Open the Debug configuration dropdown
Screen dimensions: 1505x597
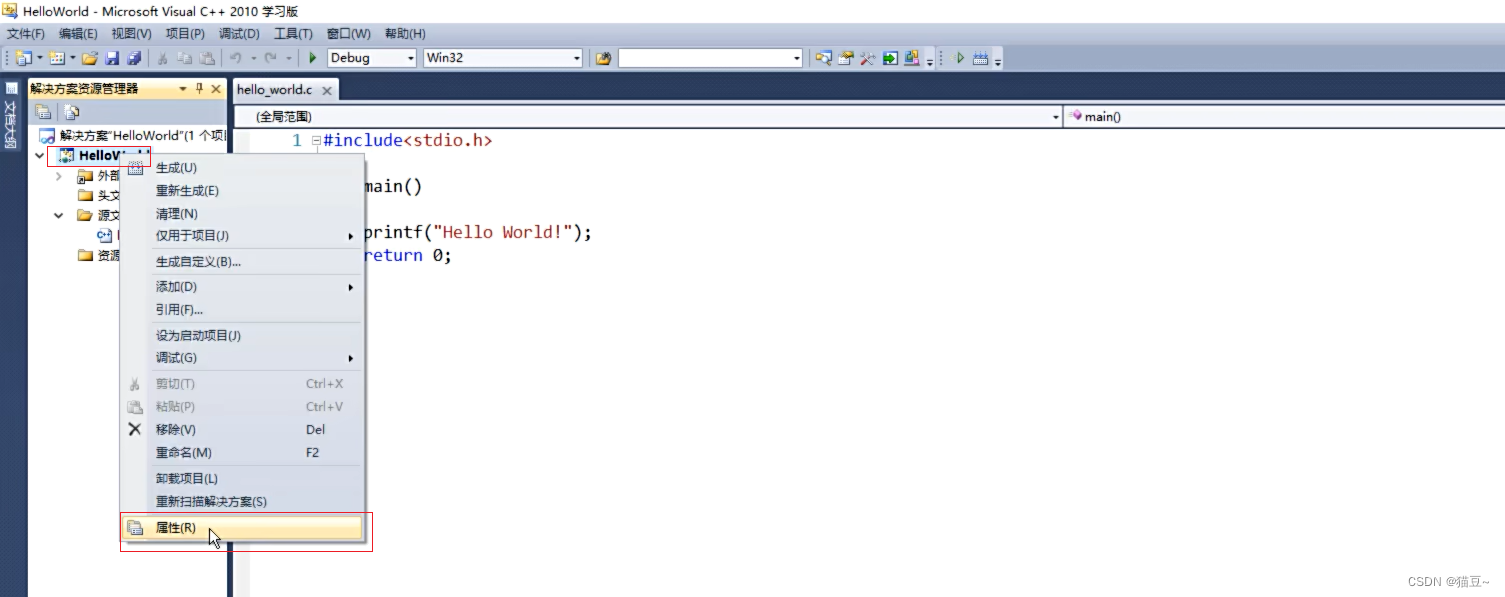coord(410,58)
